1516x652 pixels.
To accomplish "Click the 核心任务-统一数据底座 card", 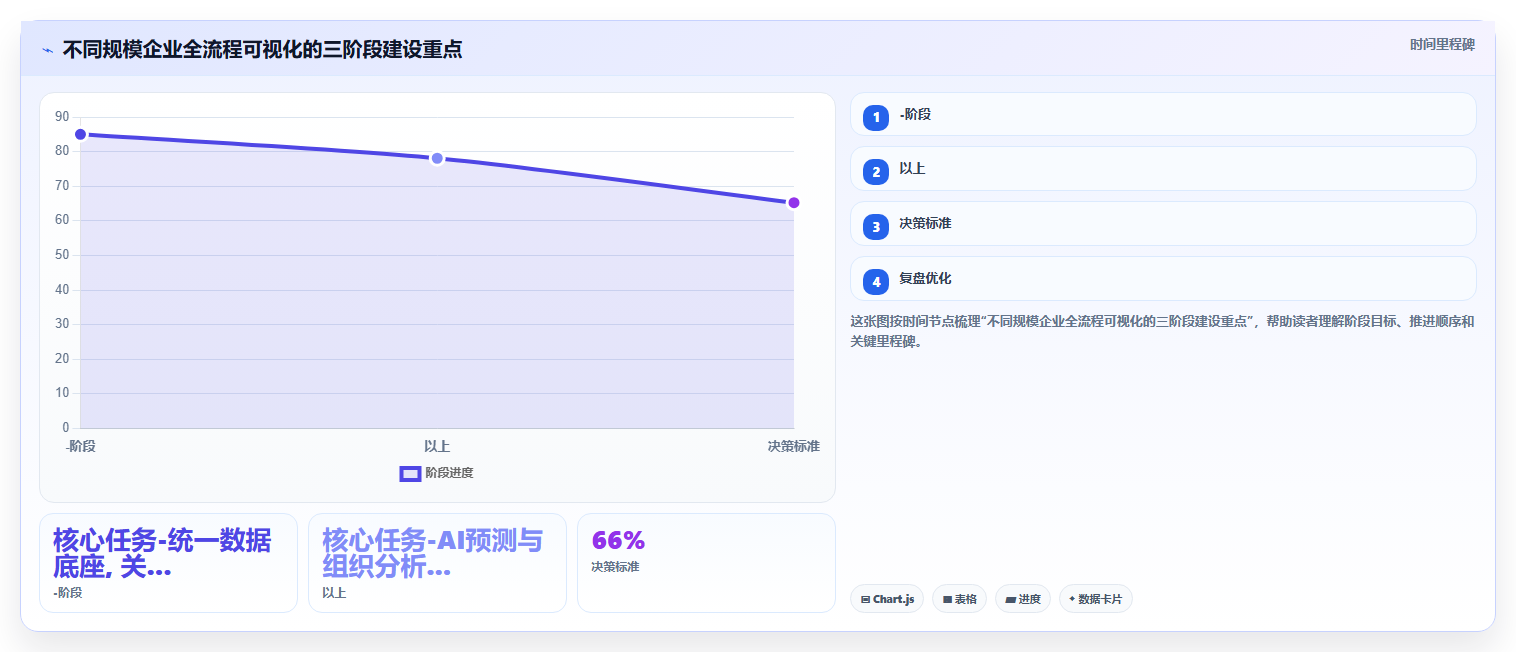I will [168, 563].
